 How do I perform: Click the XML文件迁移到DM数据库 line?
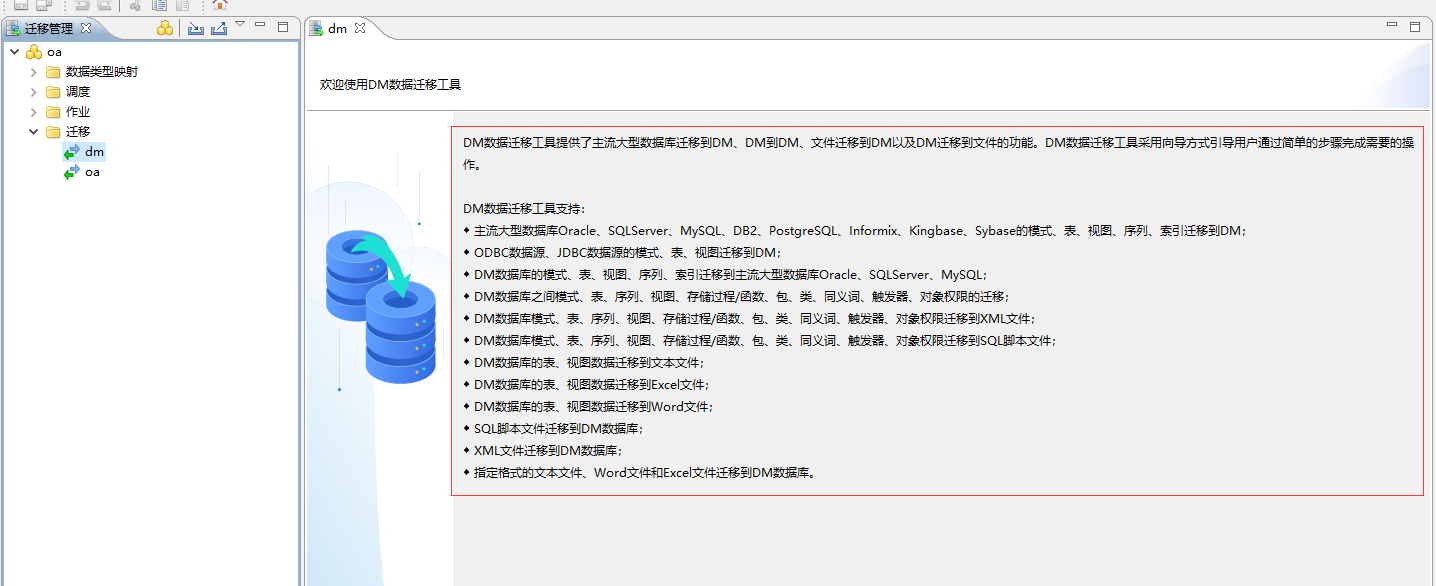tap(543, 451)
